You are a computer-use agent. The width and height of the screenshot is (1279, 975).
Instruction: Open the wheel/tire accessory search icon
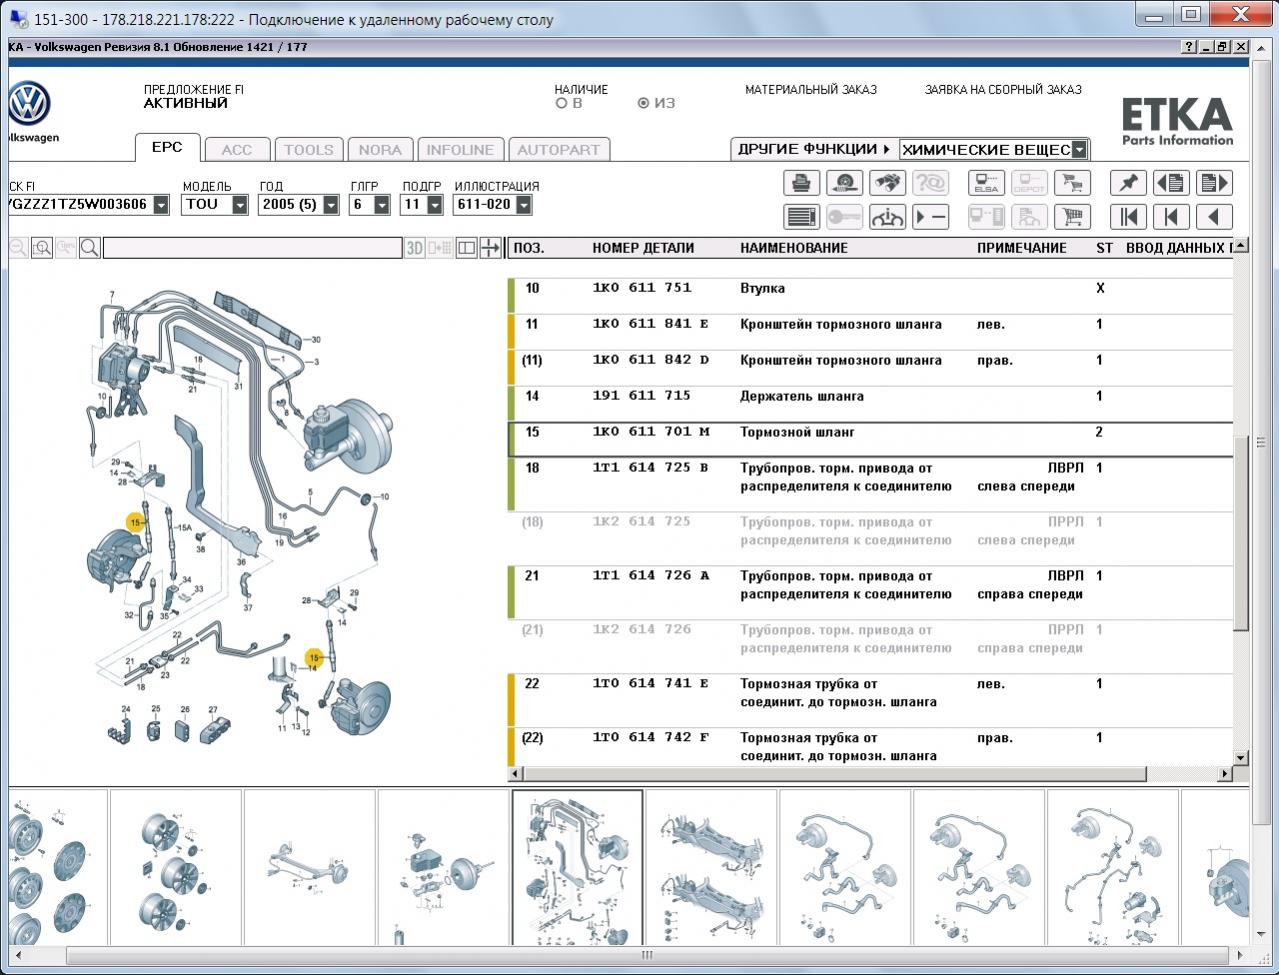pyautogui.click(x=844, y=183)
